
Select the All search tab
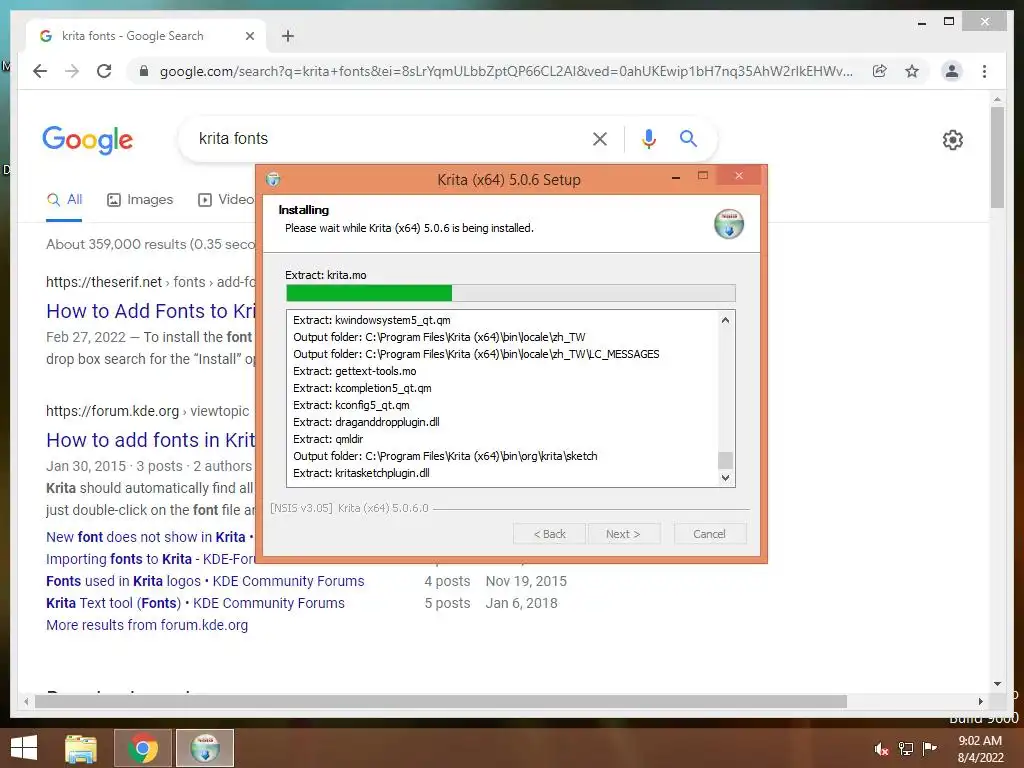[65, 199]
